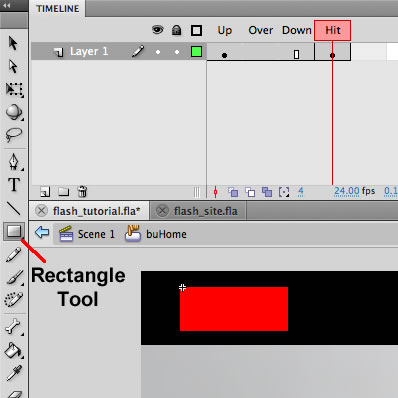Select the 3D Rotation tool

click(14, 112)
